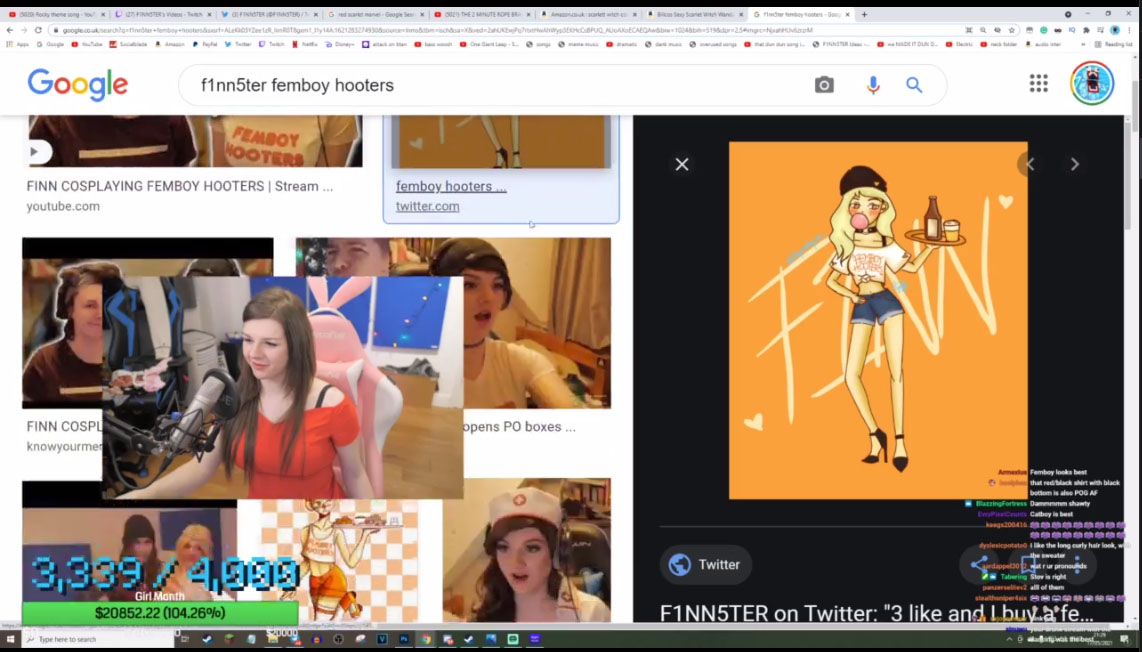The image size is (1142, 652).
Task: Close the image preview panel
Action: click(x=682, y=165)
